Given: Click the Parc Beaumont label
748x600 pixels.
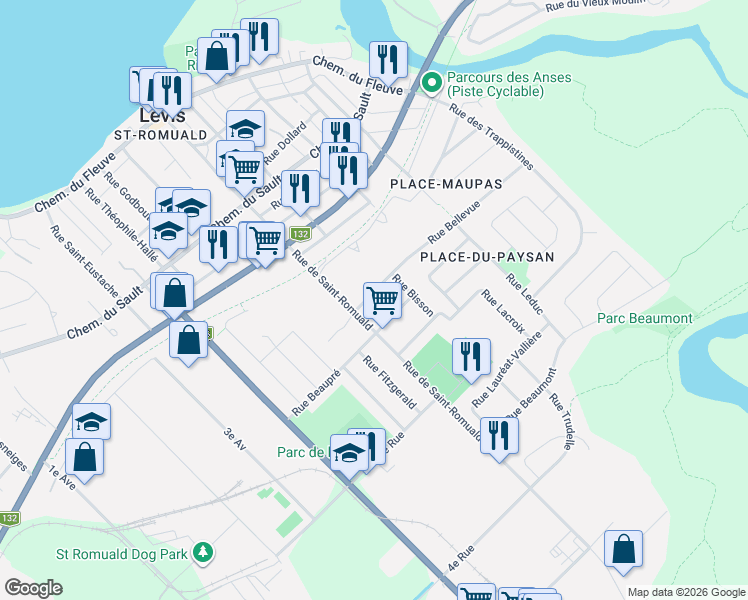Looking at the screenshot, I should pyautogui.click(x=644, y=318).
